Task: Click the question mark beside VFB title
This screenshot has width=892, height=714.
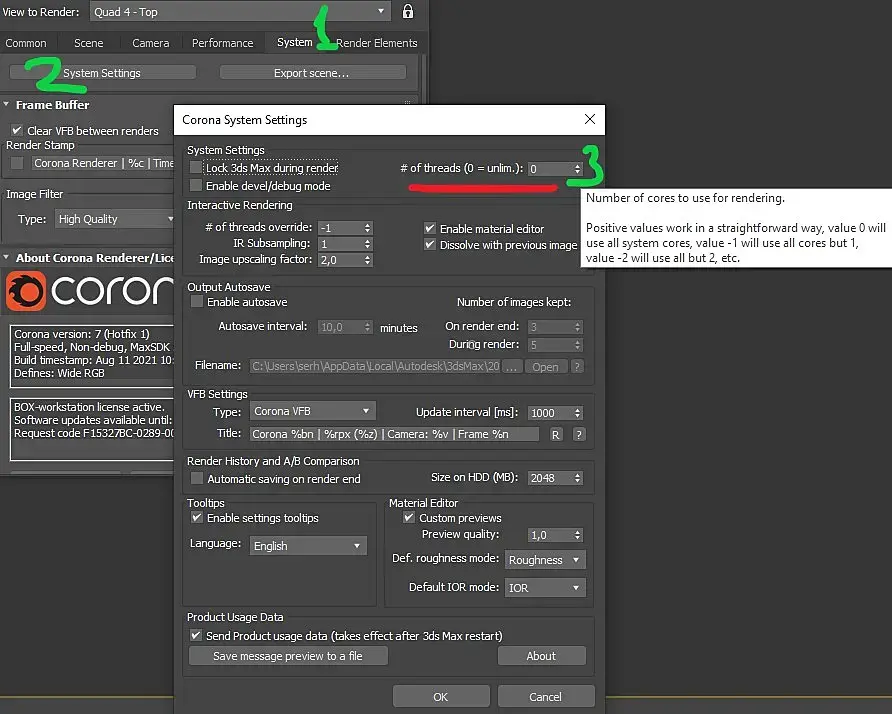Action: (x=579, y=435)
